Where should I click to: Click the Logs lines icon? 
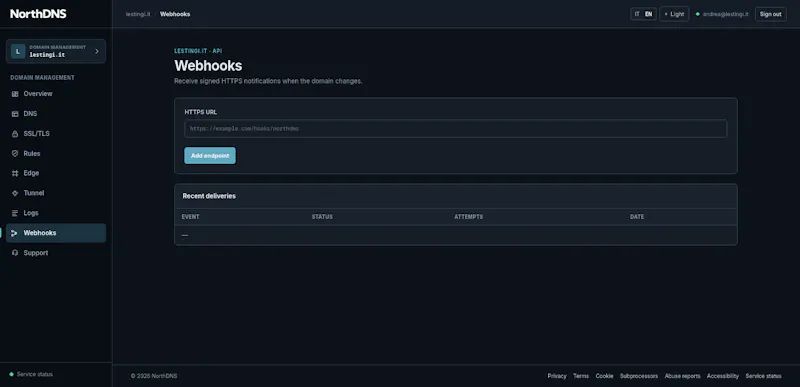(x=15, y=213)
